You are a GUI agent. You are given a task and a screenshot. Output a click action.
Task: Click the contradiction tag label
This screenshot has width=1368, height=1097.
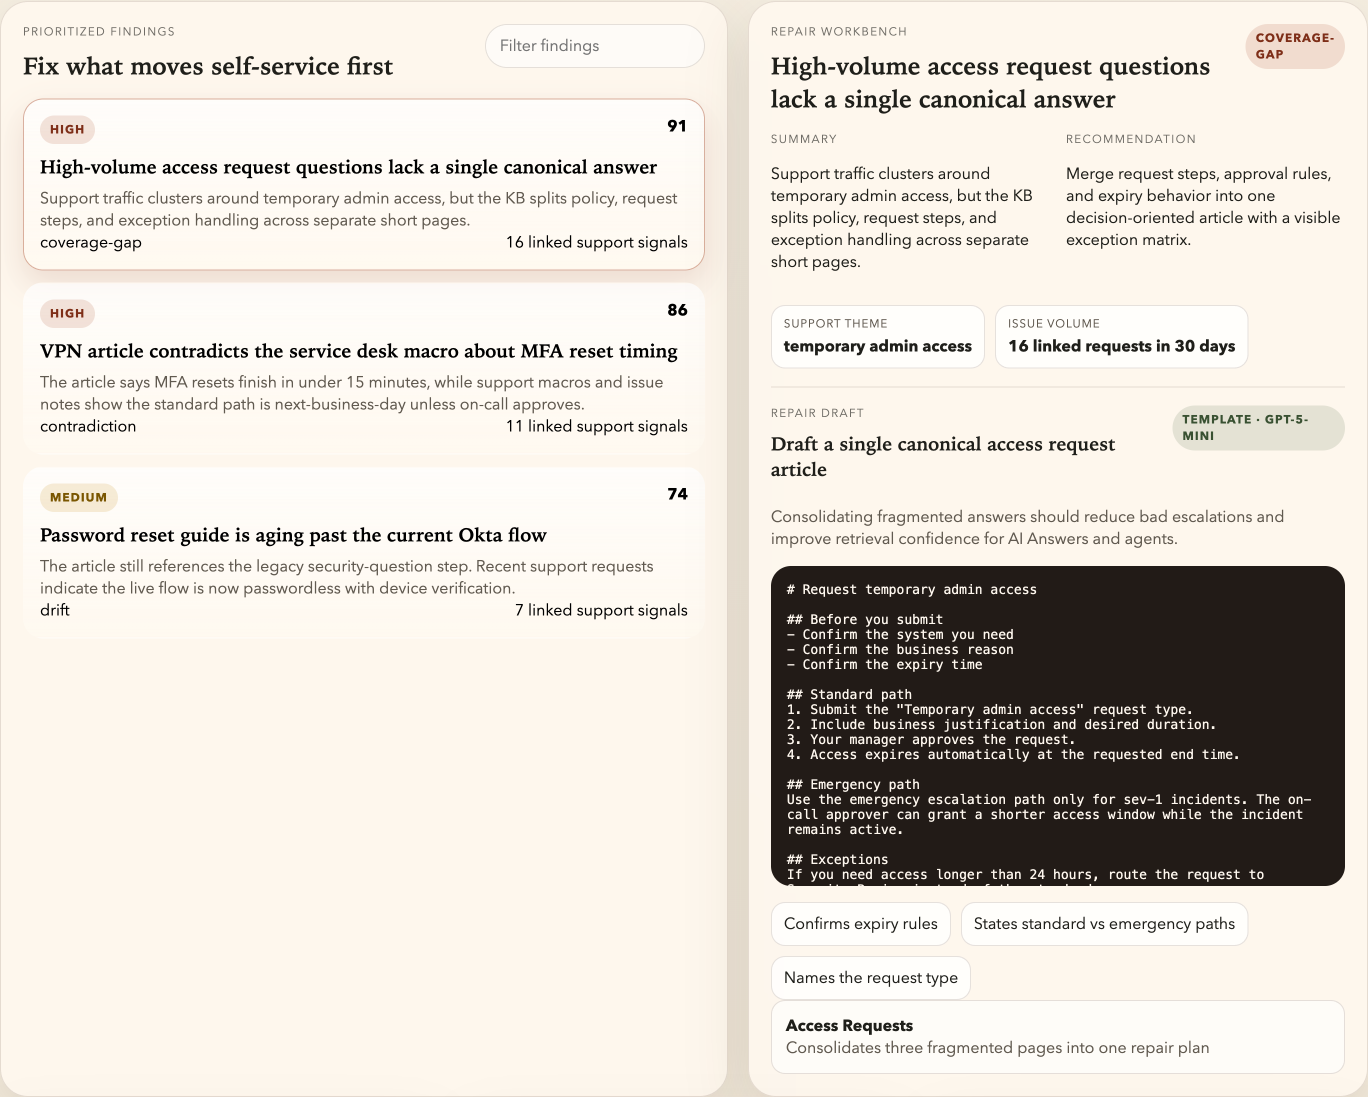(x=88, y=426)
